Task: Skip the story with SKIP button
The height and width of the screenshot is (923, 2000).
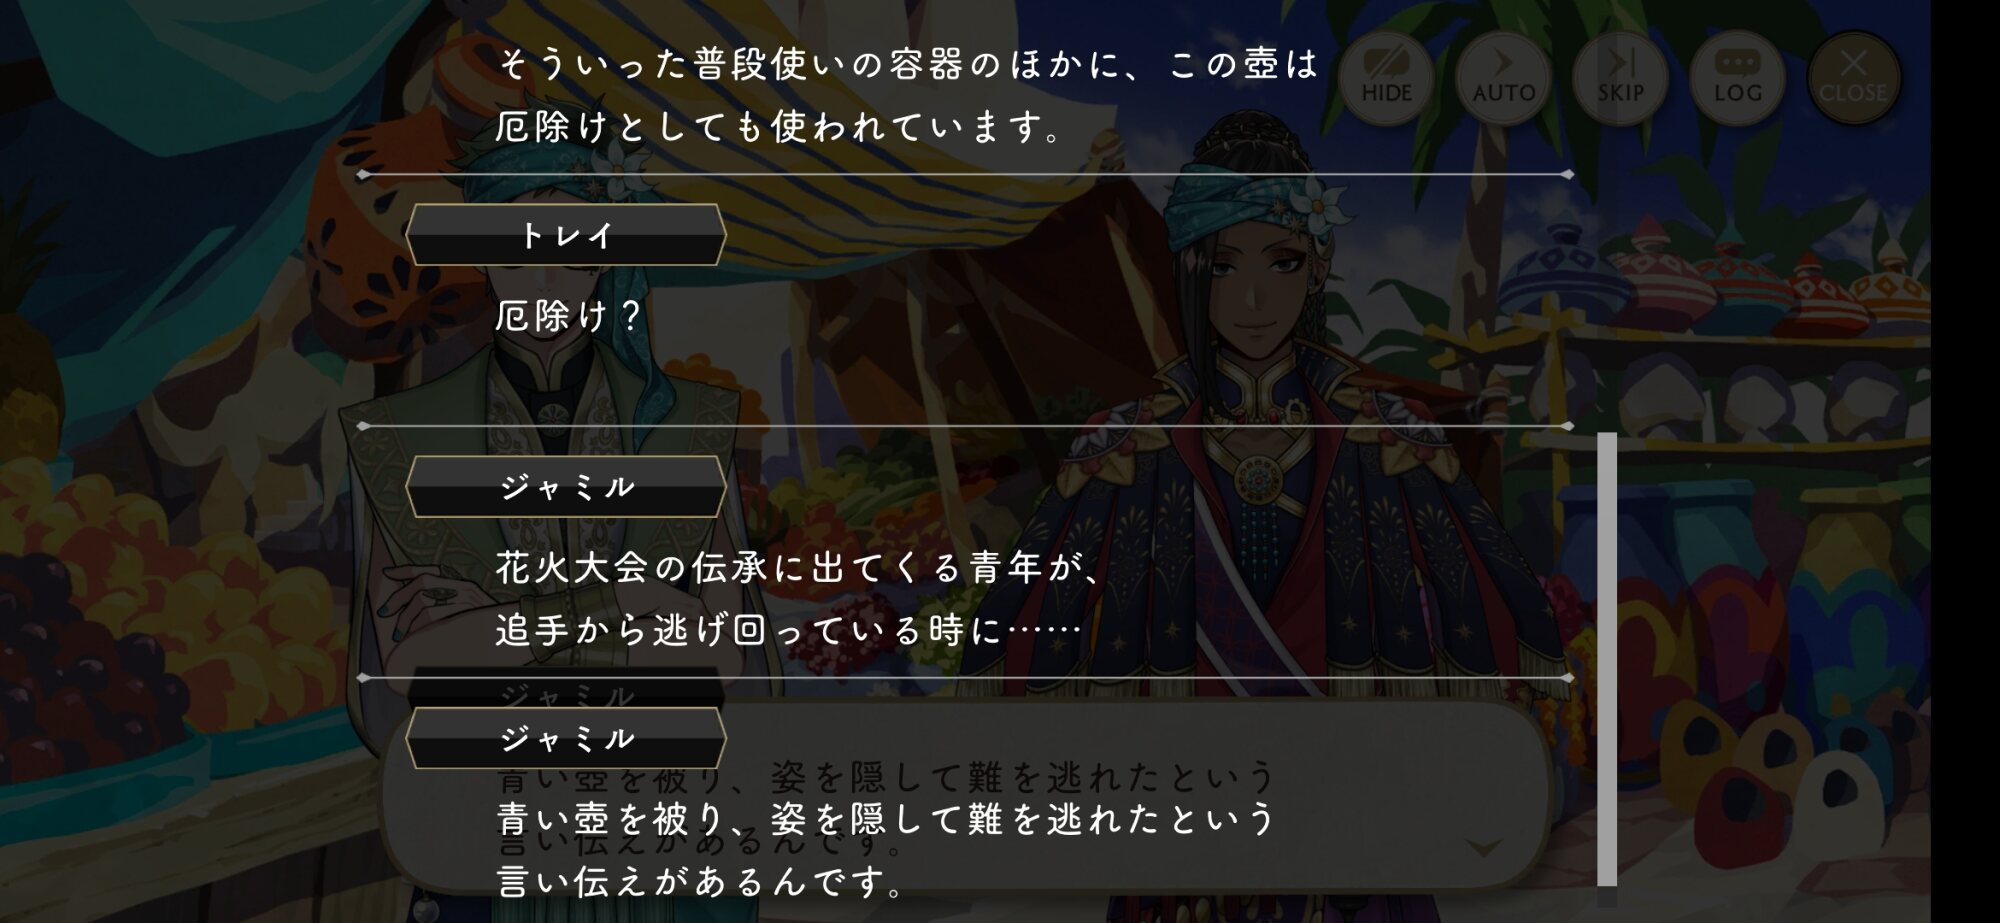Action: (x=1620, y=78)
